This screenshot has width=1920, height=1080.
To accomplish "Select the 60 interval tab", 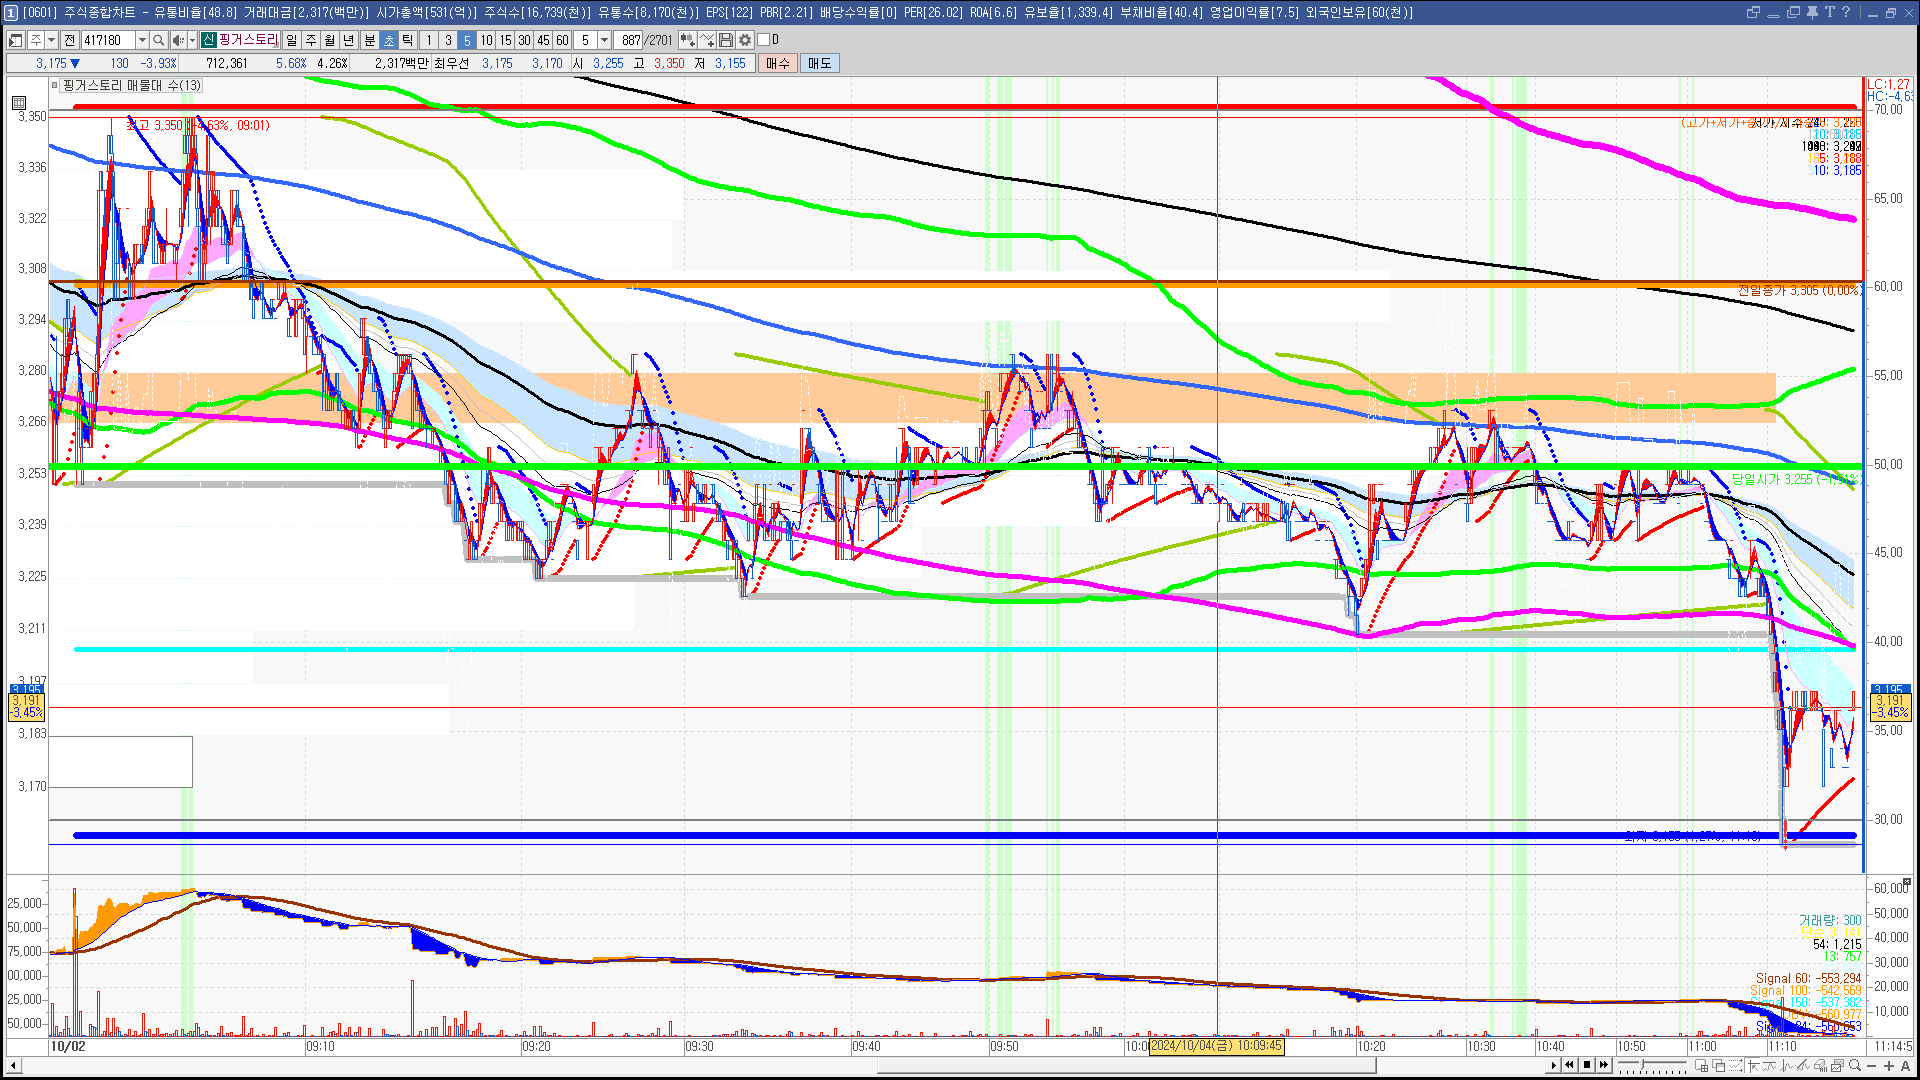I will tap(562, 40).
